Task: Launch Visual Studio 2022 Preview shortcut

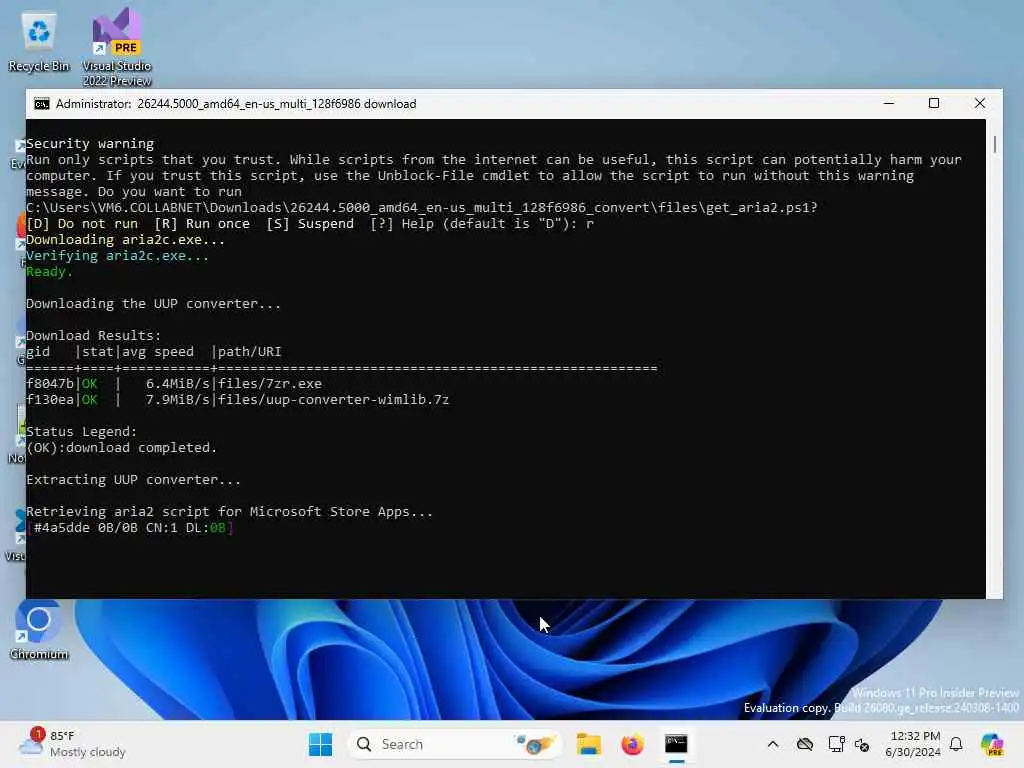Action: [x=116, y=47]
